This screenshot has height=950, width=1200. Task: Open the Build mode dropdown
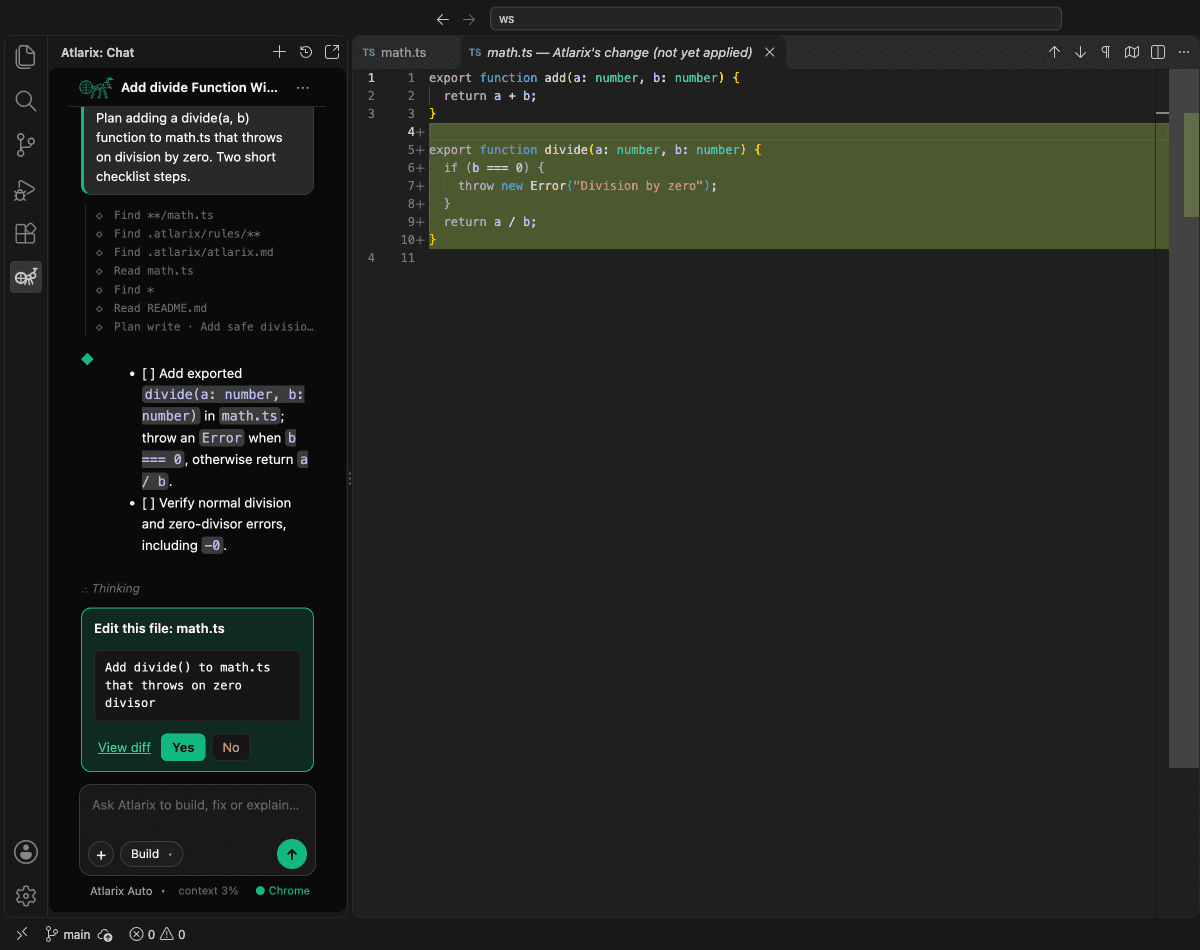tap(152, 854)
